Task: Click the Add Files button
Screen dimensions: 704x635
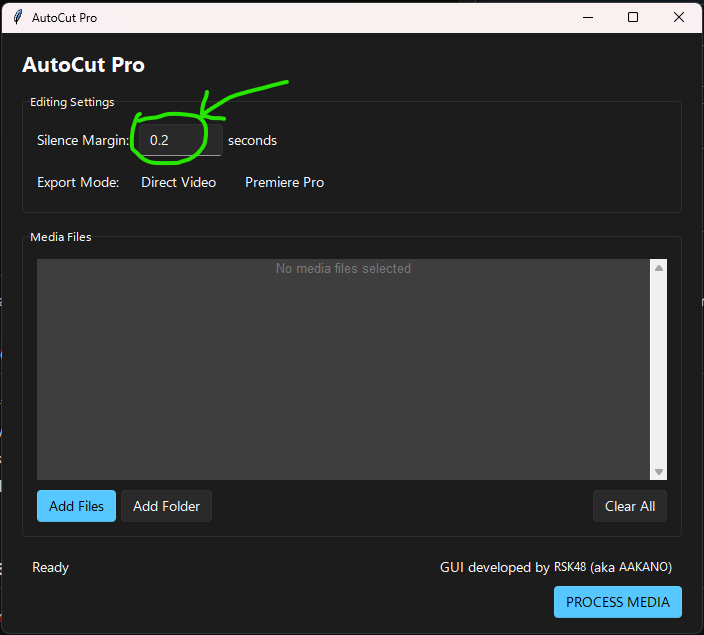Action: click(76, 506)
